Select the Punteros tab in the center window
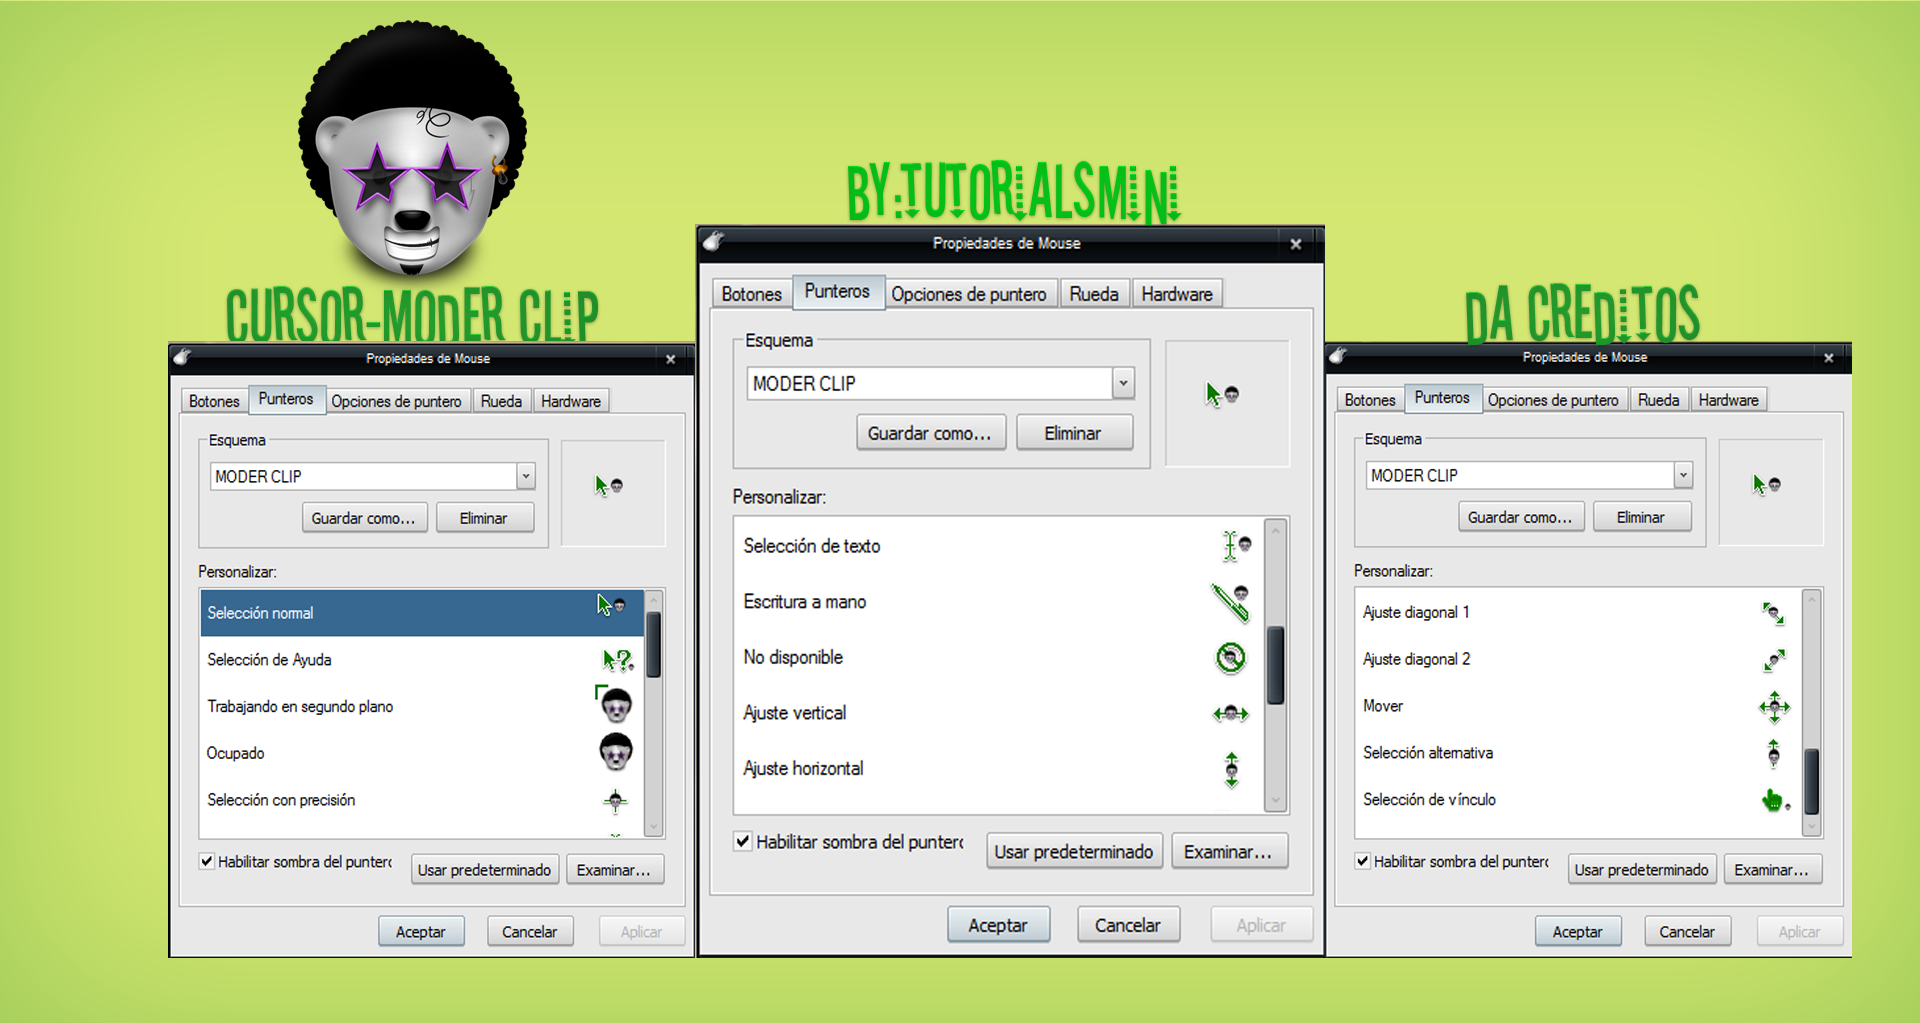The width and height of the screenshot is (1920, 1023). [x=837, y=291]
